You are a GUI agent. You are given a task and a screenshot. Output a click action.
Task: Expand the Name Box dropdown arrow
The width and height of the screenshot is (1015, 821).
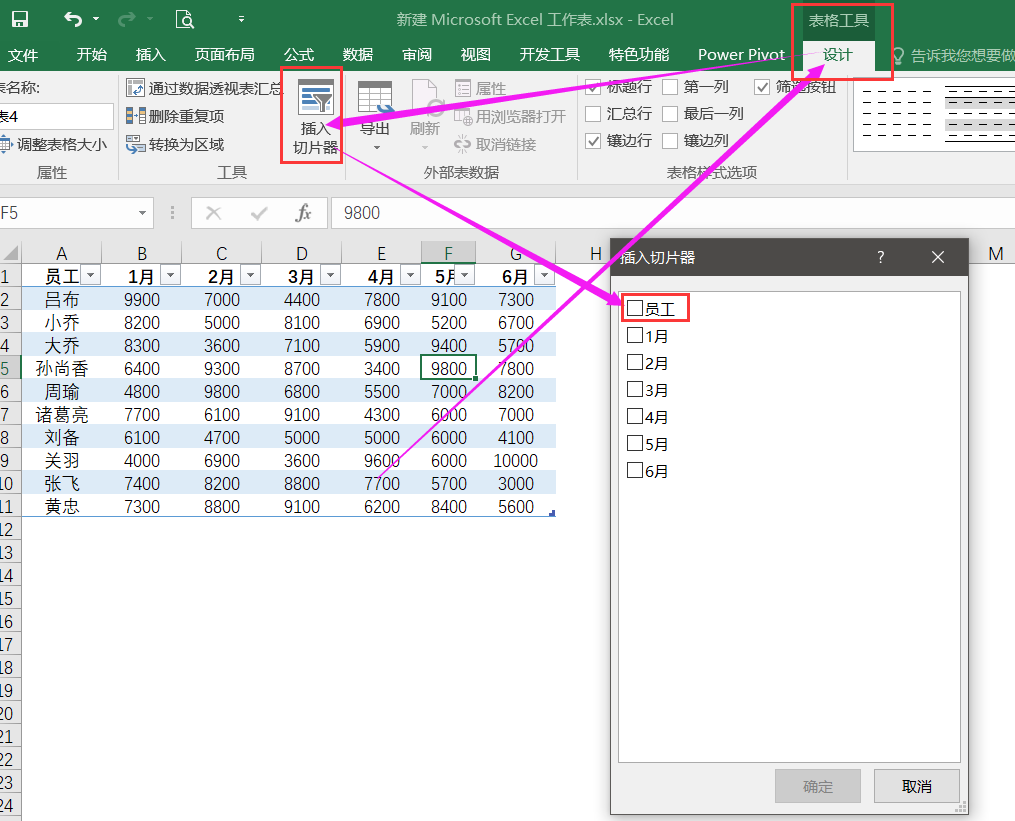142,213
